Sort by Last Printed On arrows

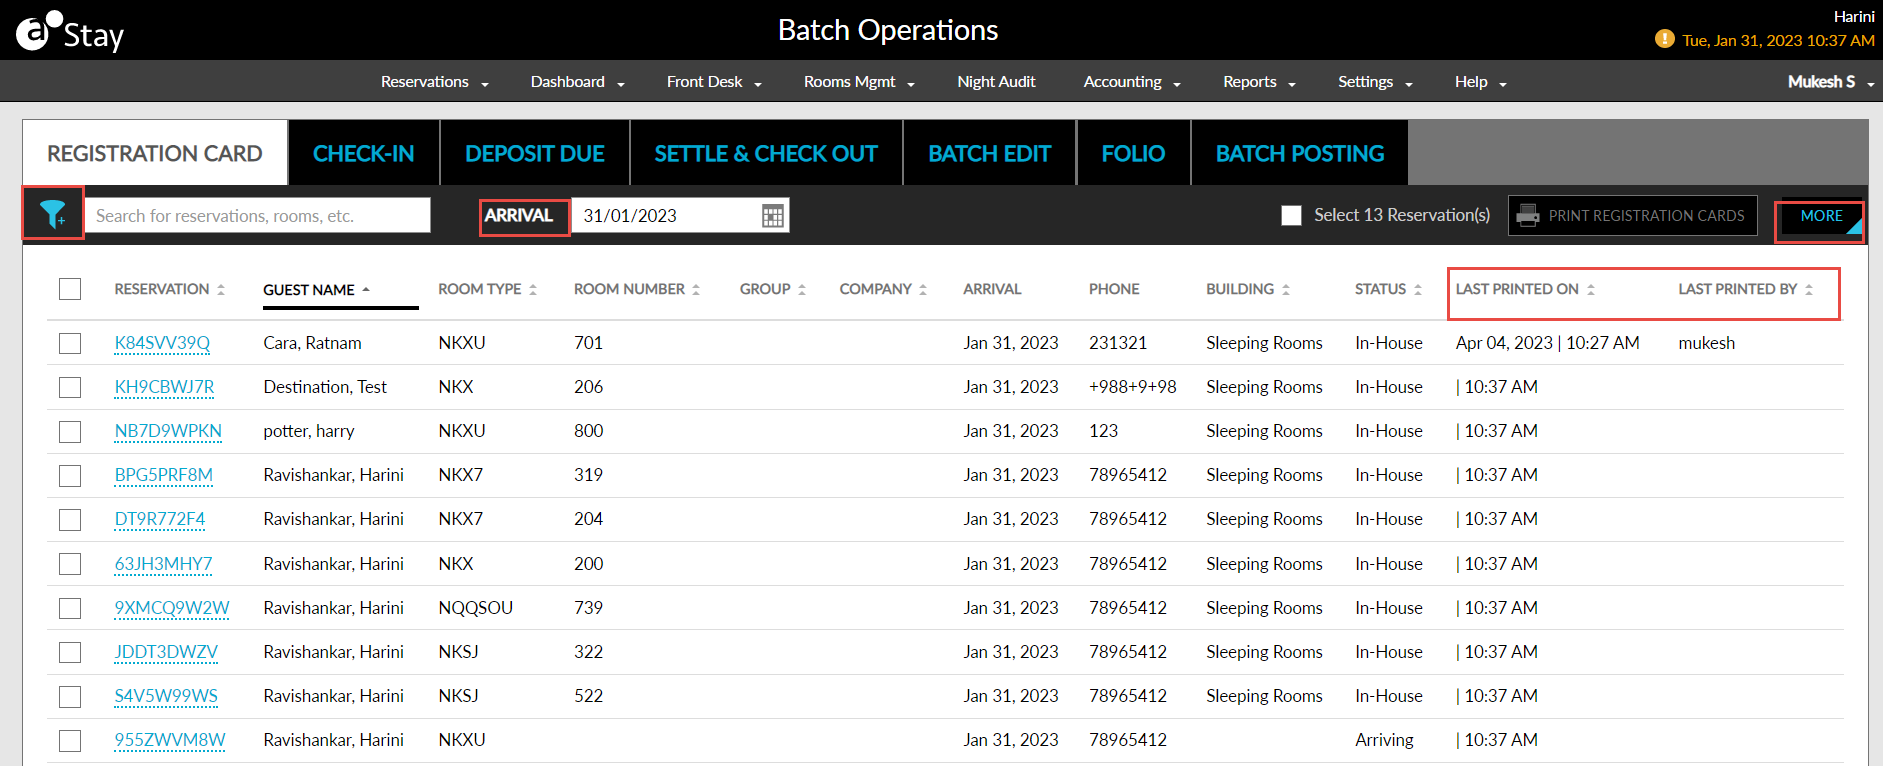(x=1591, y=290)
